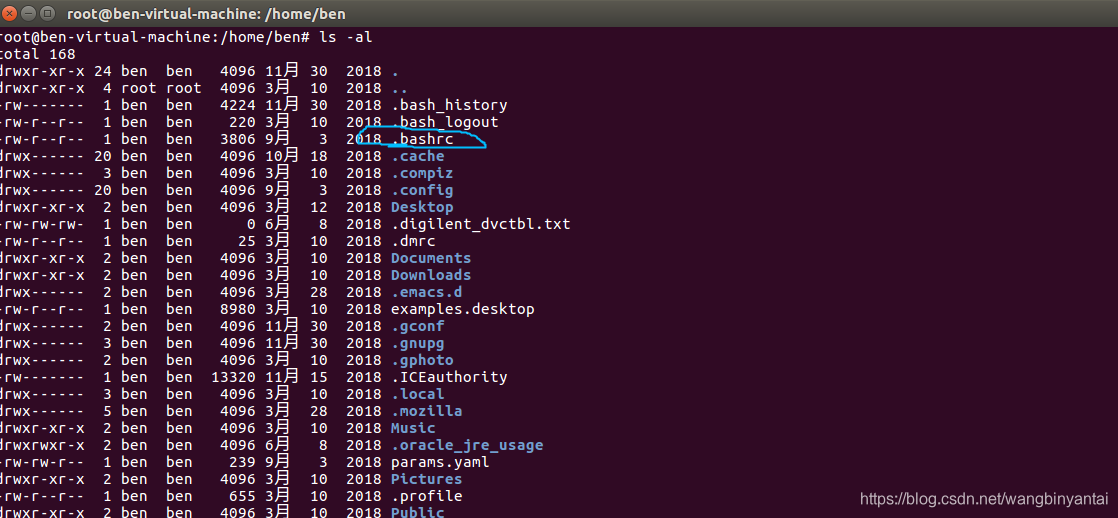Click the 'ls -al' command text
Image resolution: width=1118 pixels, height=518 pixels.
(345, 37)
